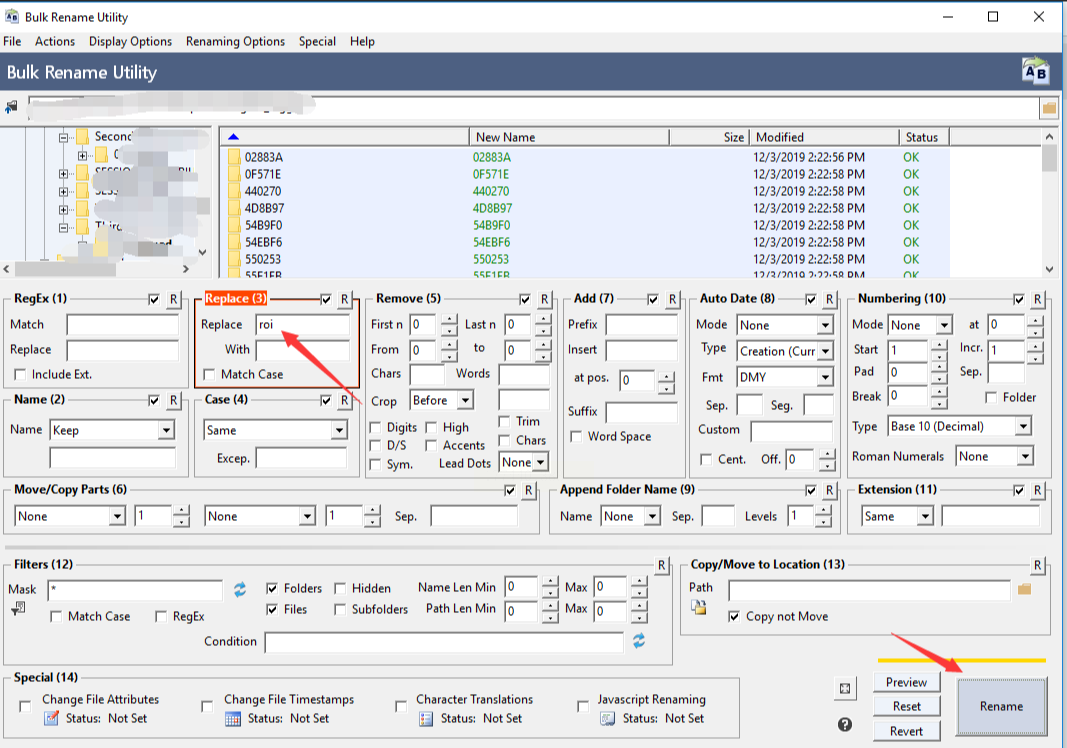Open the Special menu

317,41
